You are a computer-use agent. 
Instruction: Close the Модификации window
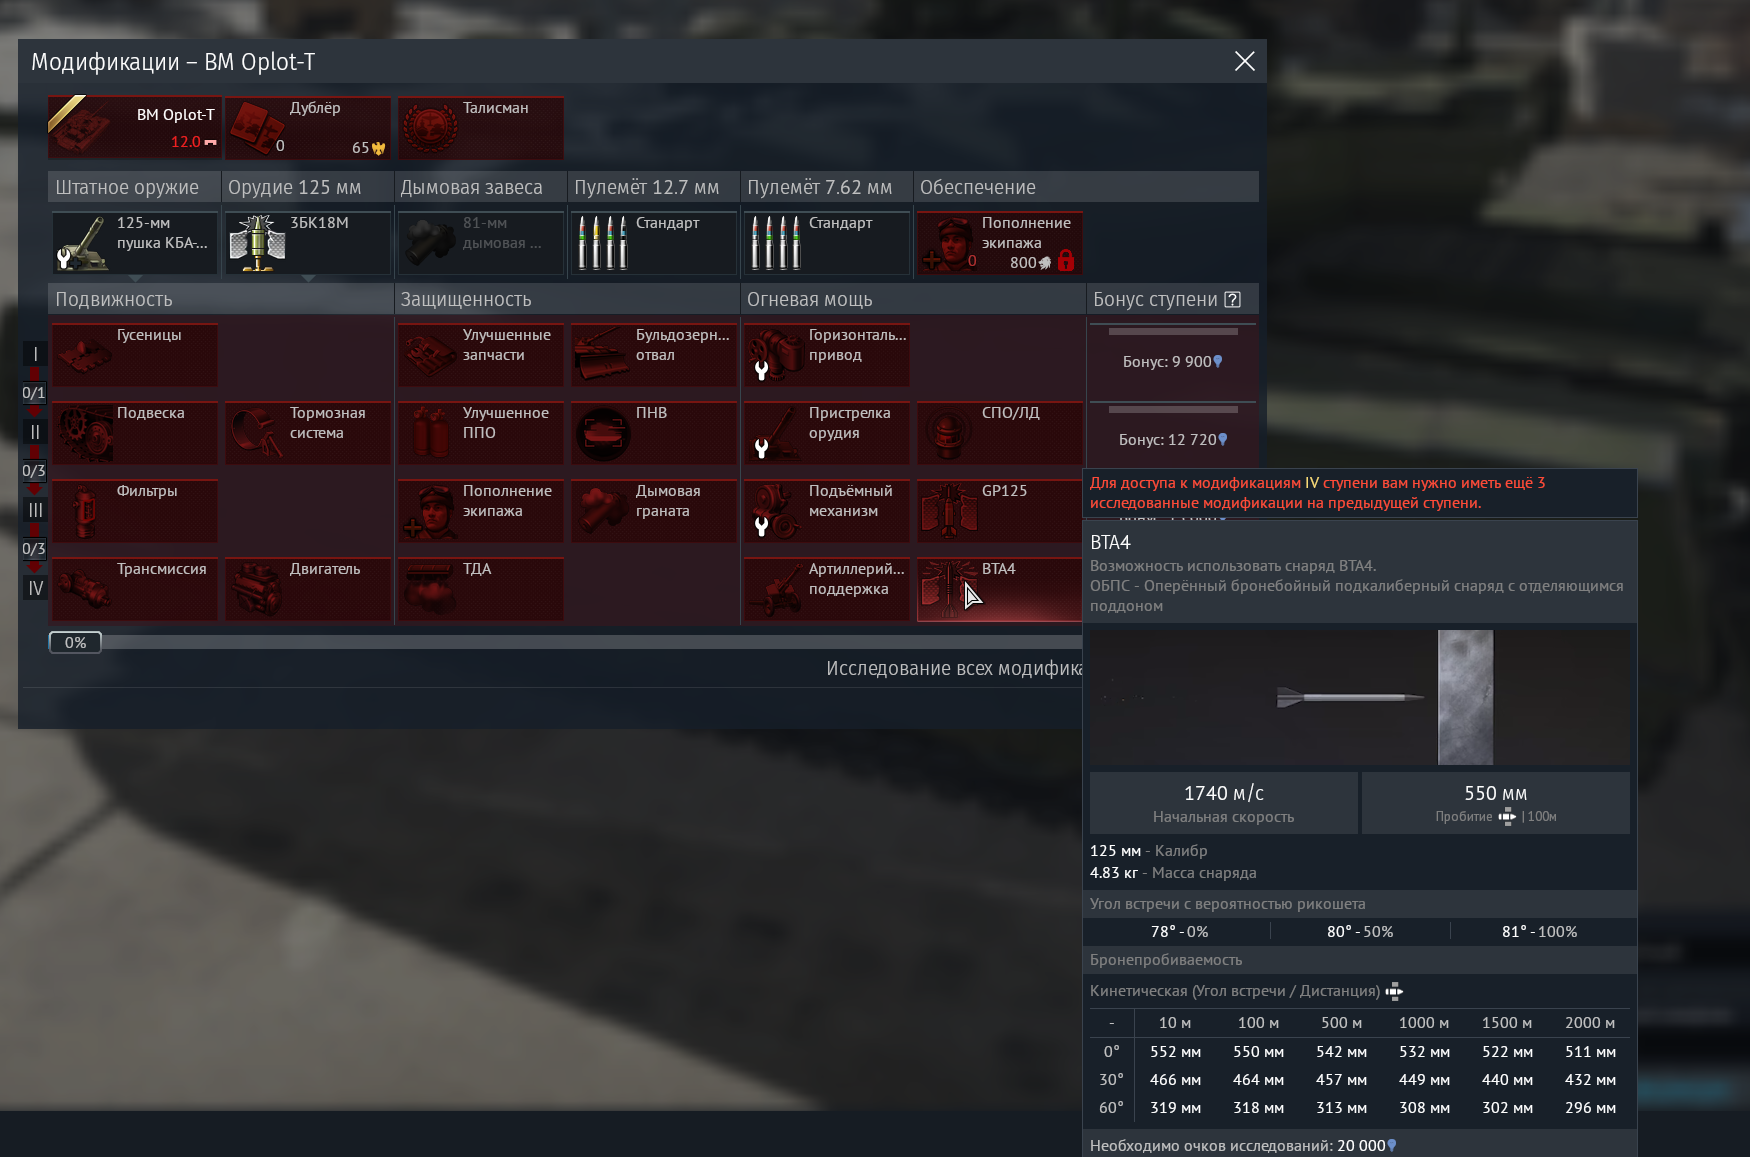pyautogui.click(x=1244, y=61)
